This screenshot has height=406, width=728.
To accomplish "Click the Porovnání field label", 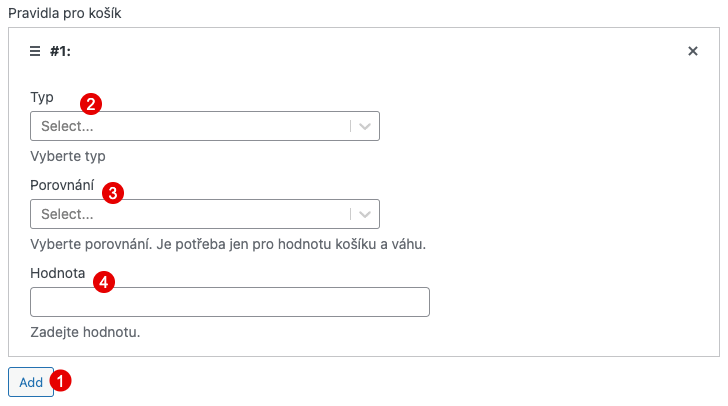I will 62,185.
